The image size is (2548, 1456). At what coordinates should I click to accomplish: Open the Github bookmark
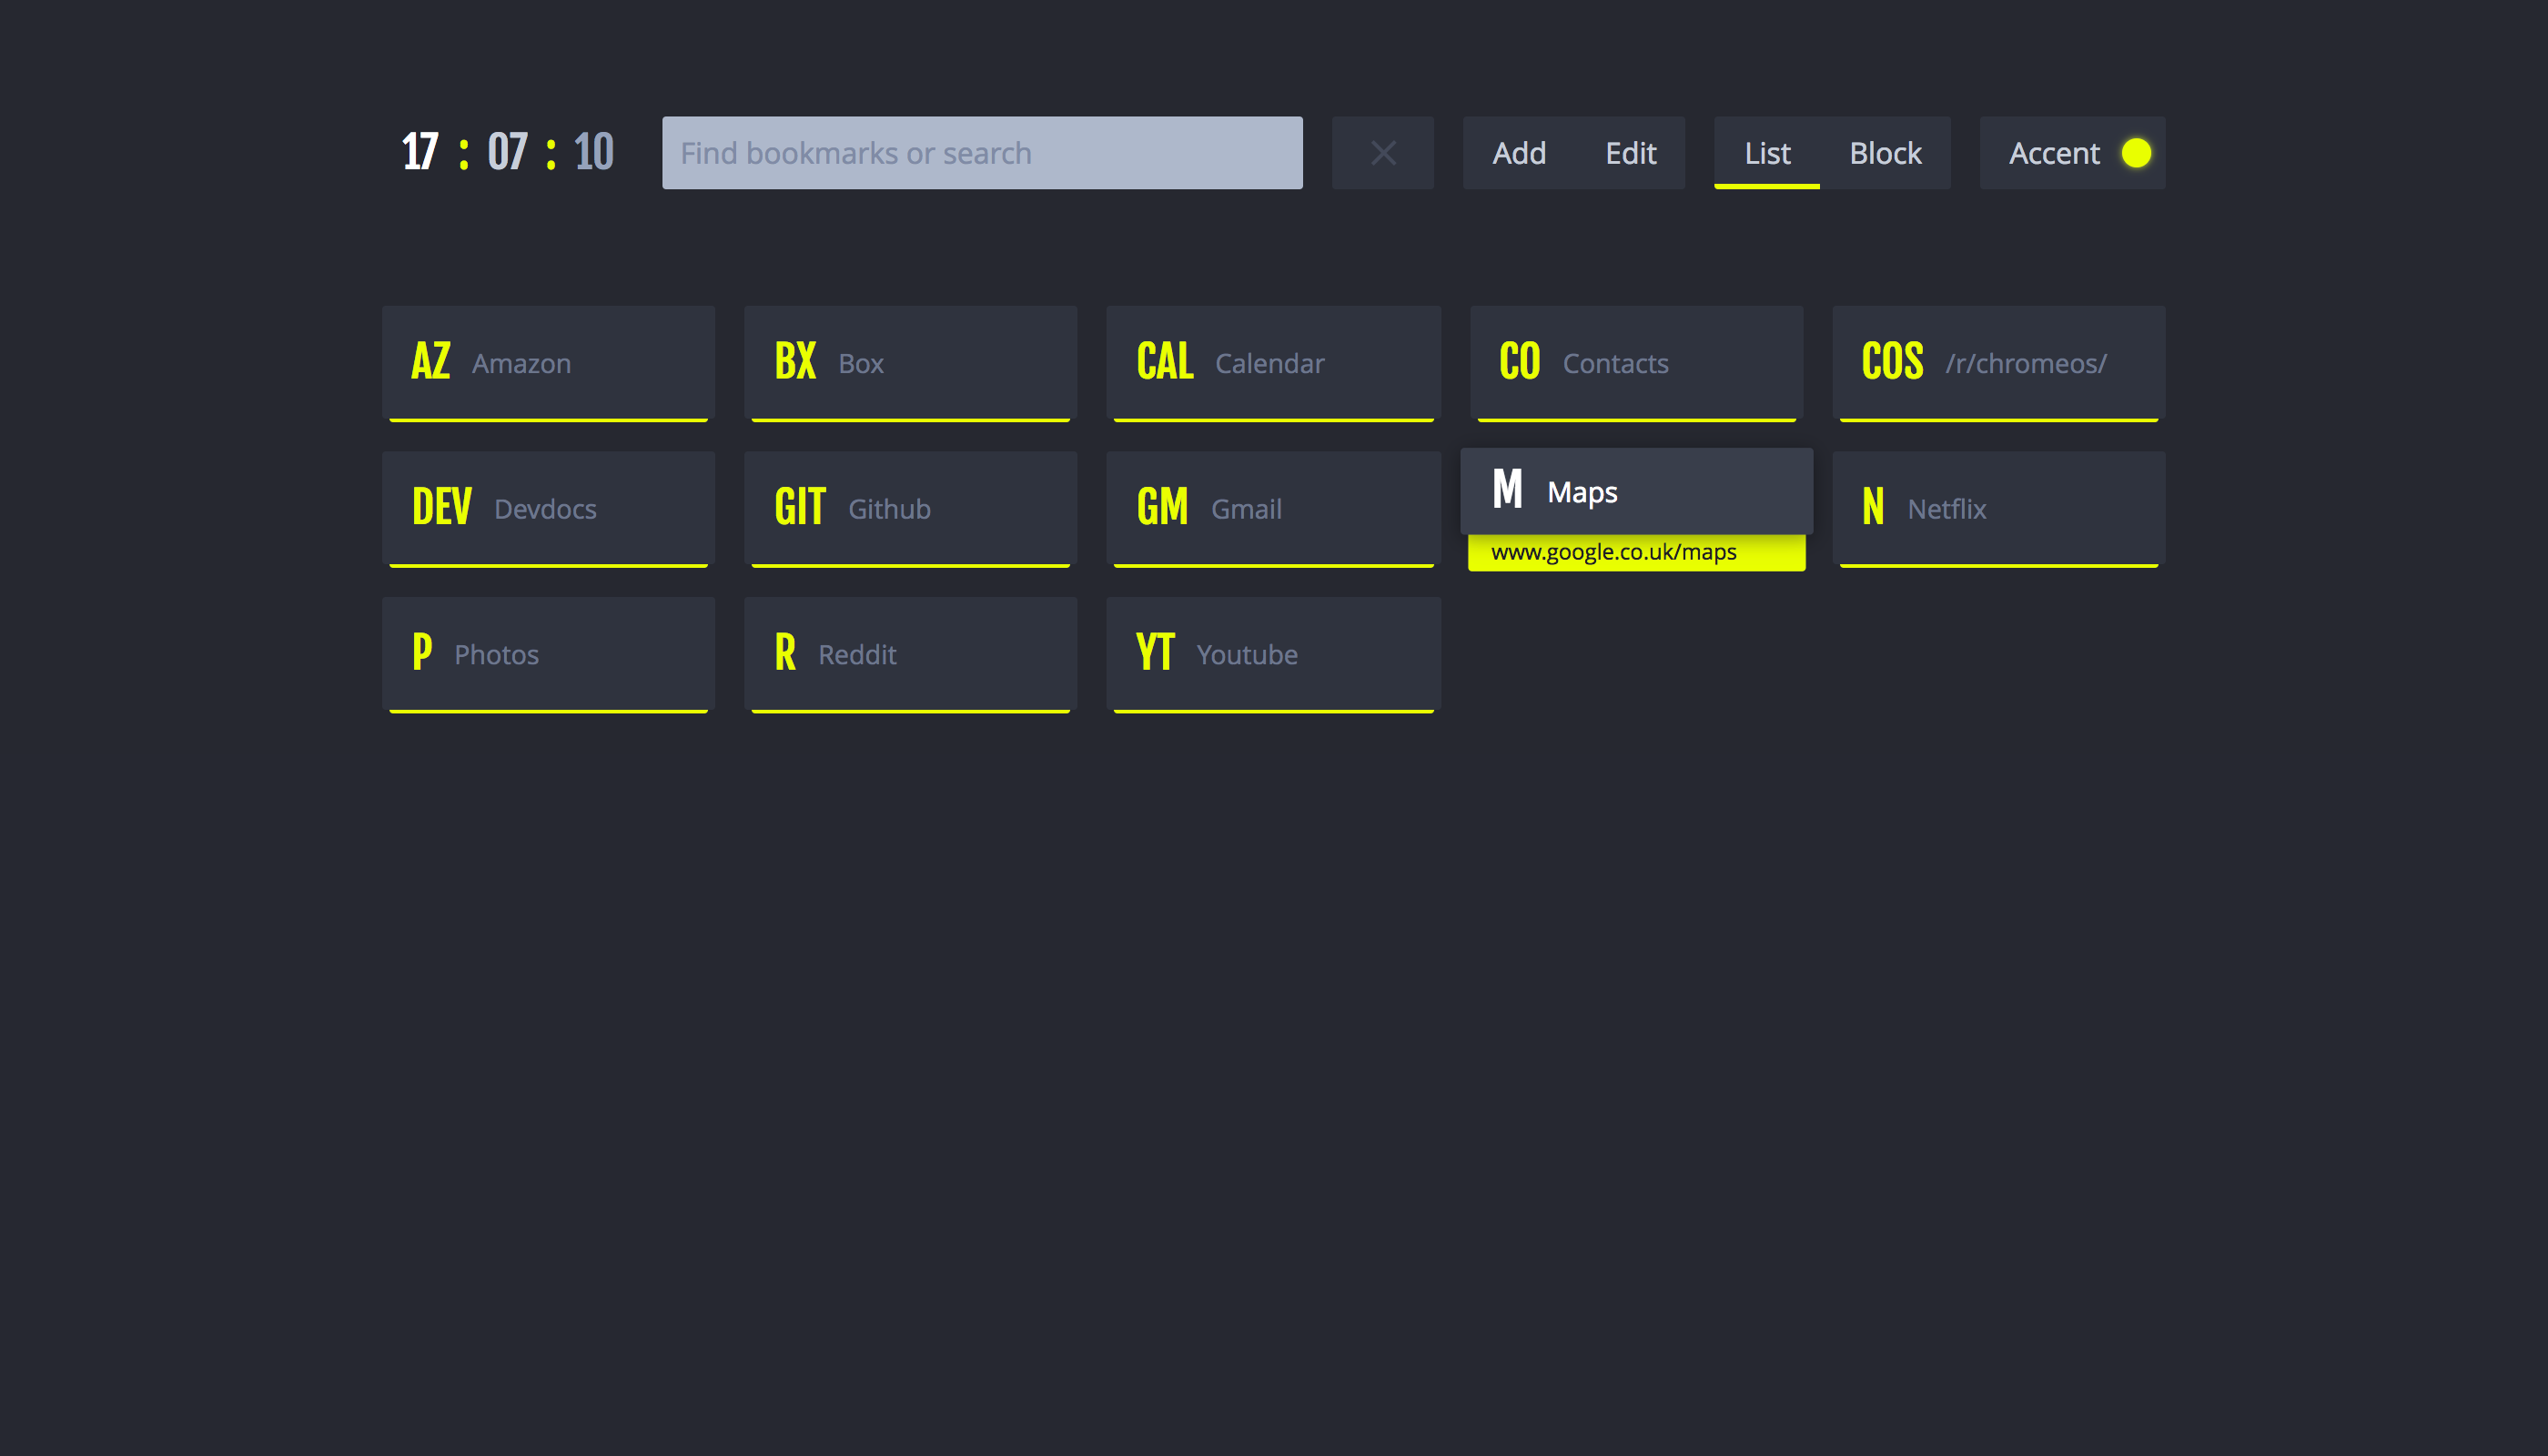pyautogui.click(x=910, y=509)
